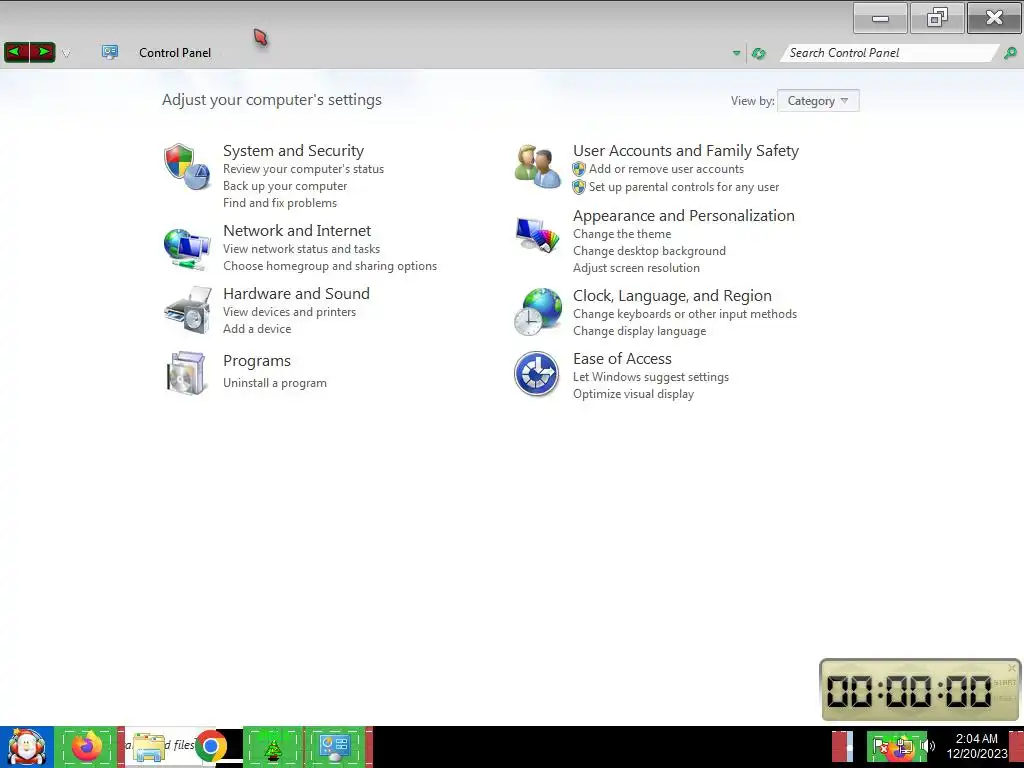Click the Ease of Access blue icon

(x=536, y=374)
